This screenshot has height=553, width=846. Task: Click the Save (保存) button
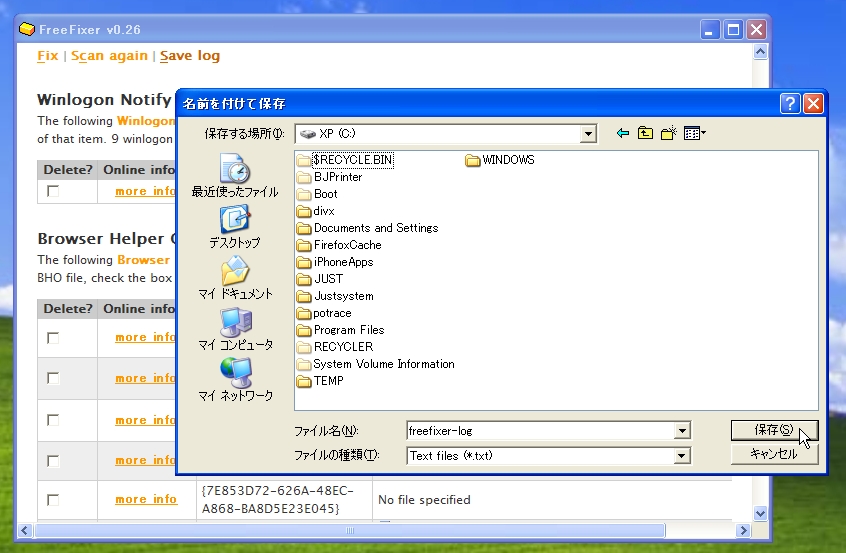774,430
